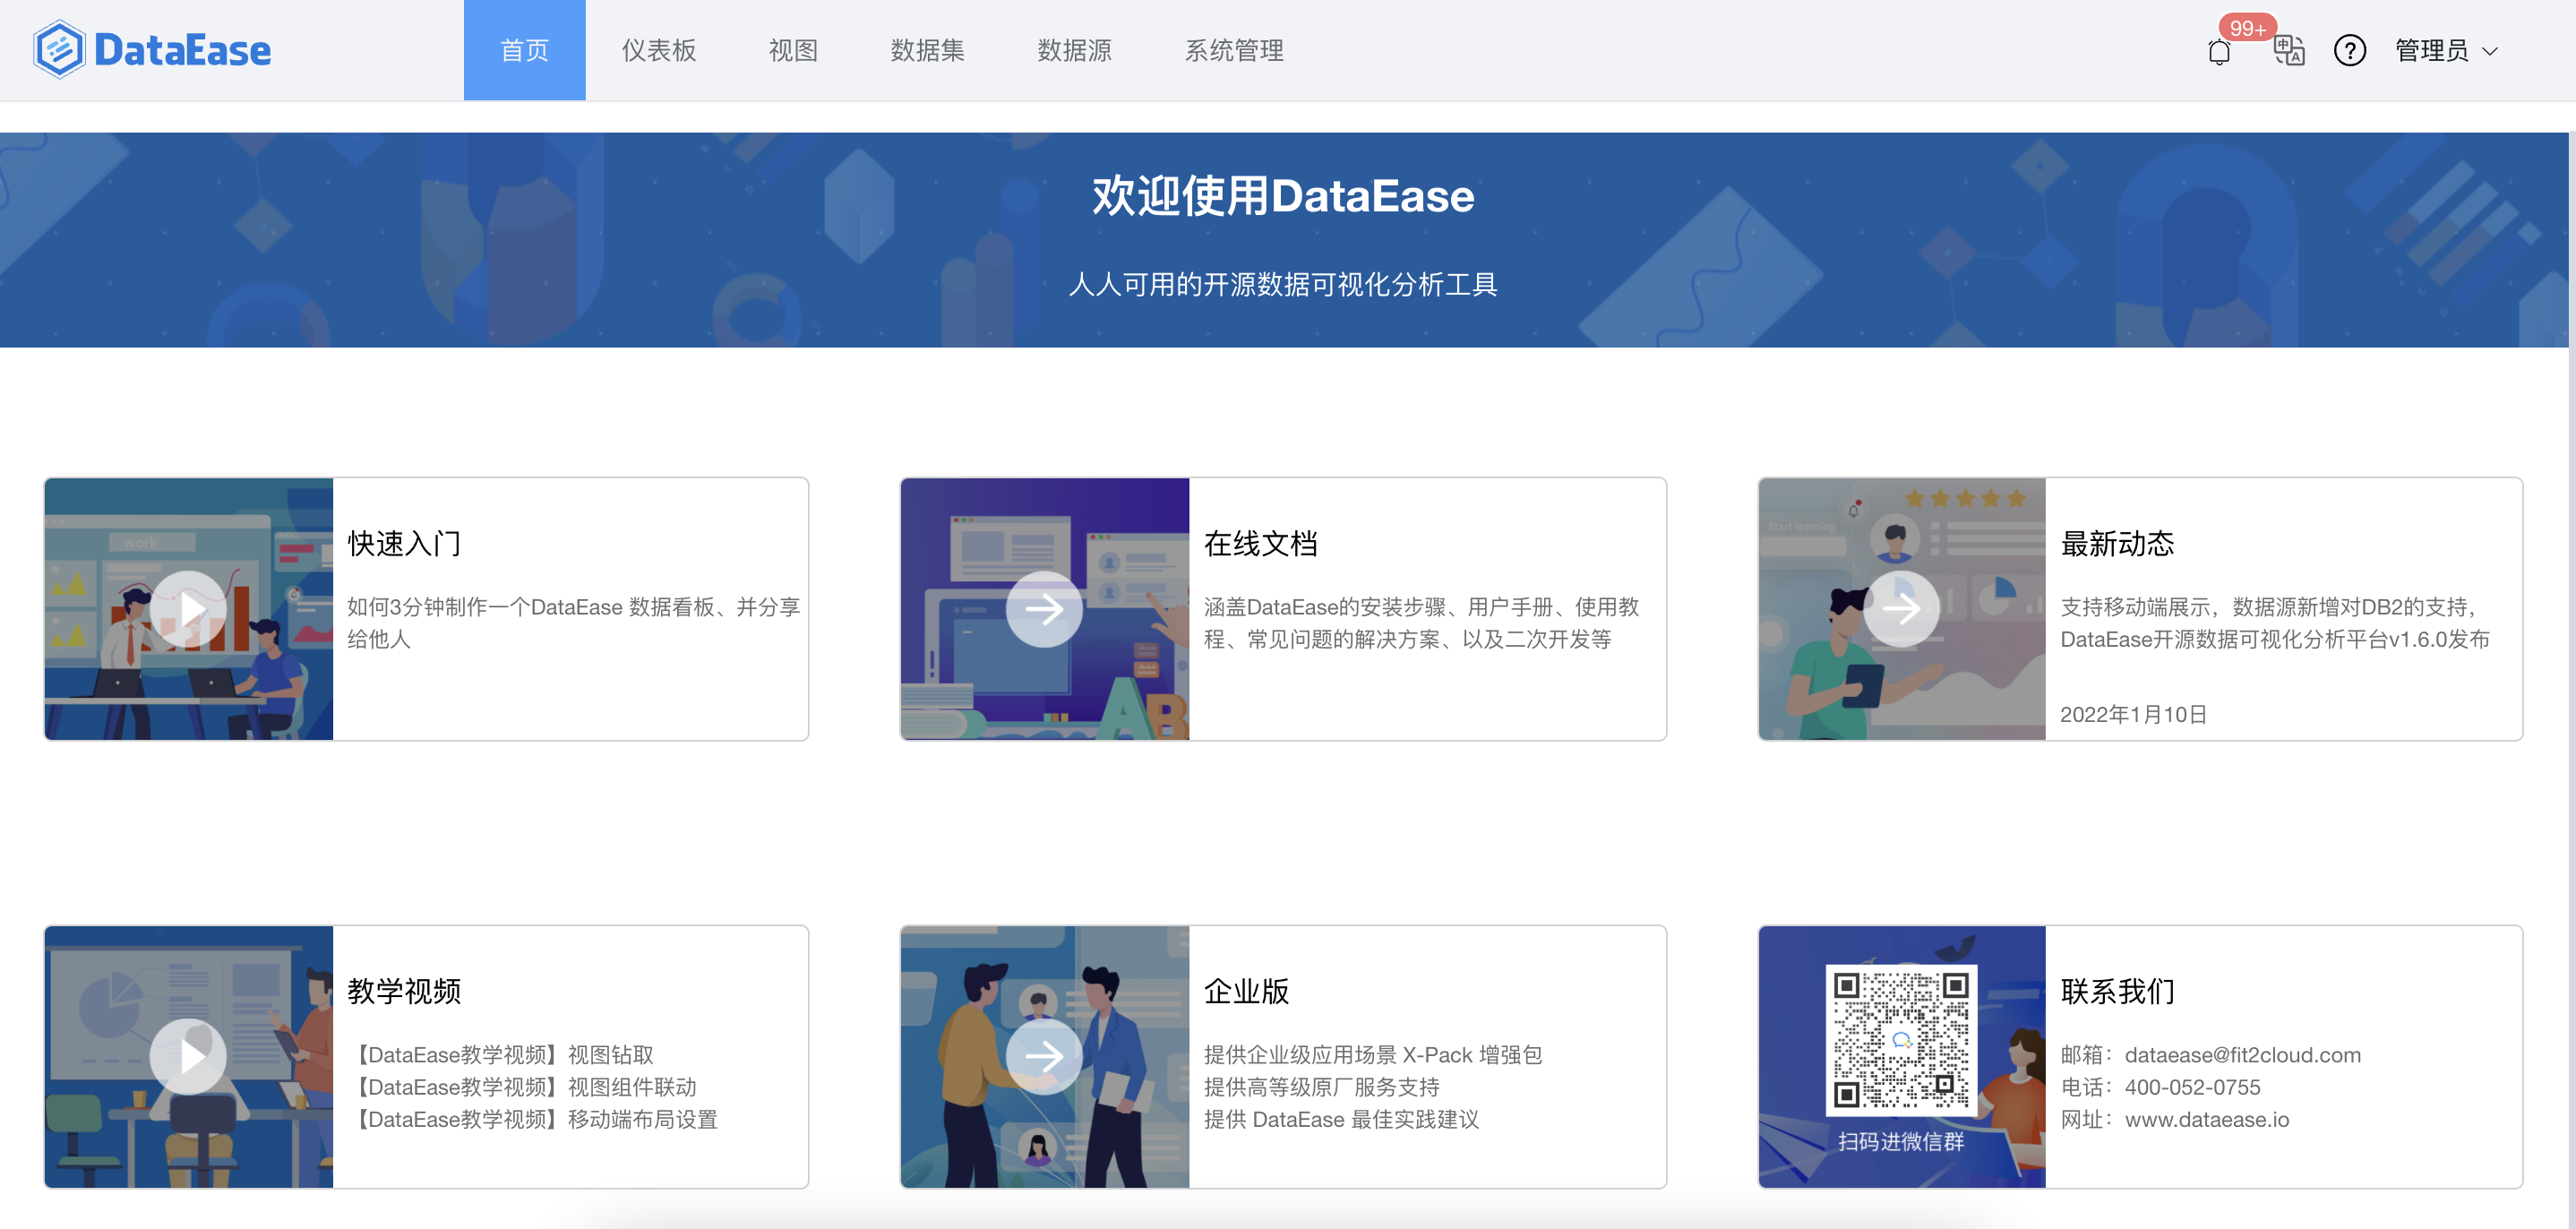Screen dimensions: 2576x1229
Task: Go to the 数据集 tab
Action: [x=927, y=50]
